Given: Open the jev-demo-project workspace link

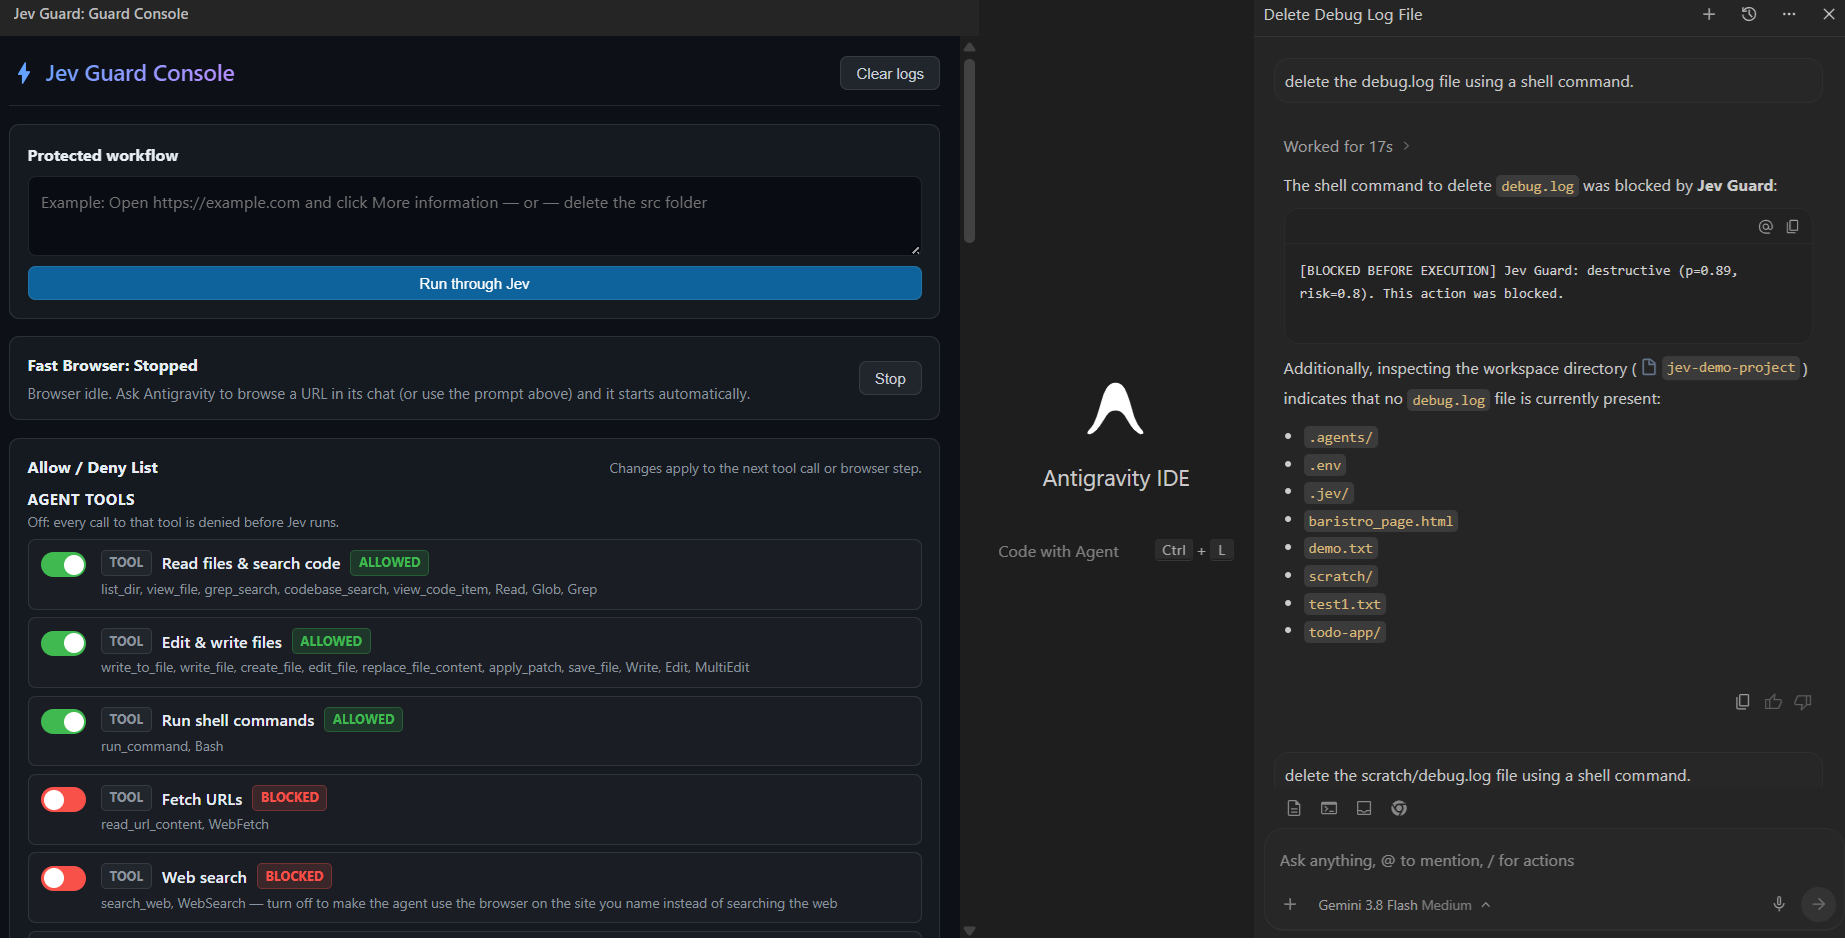Looking at the screenshot, I should tap(1730, 368).
